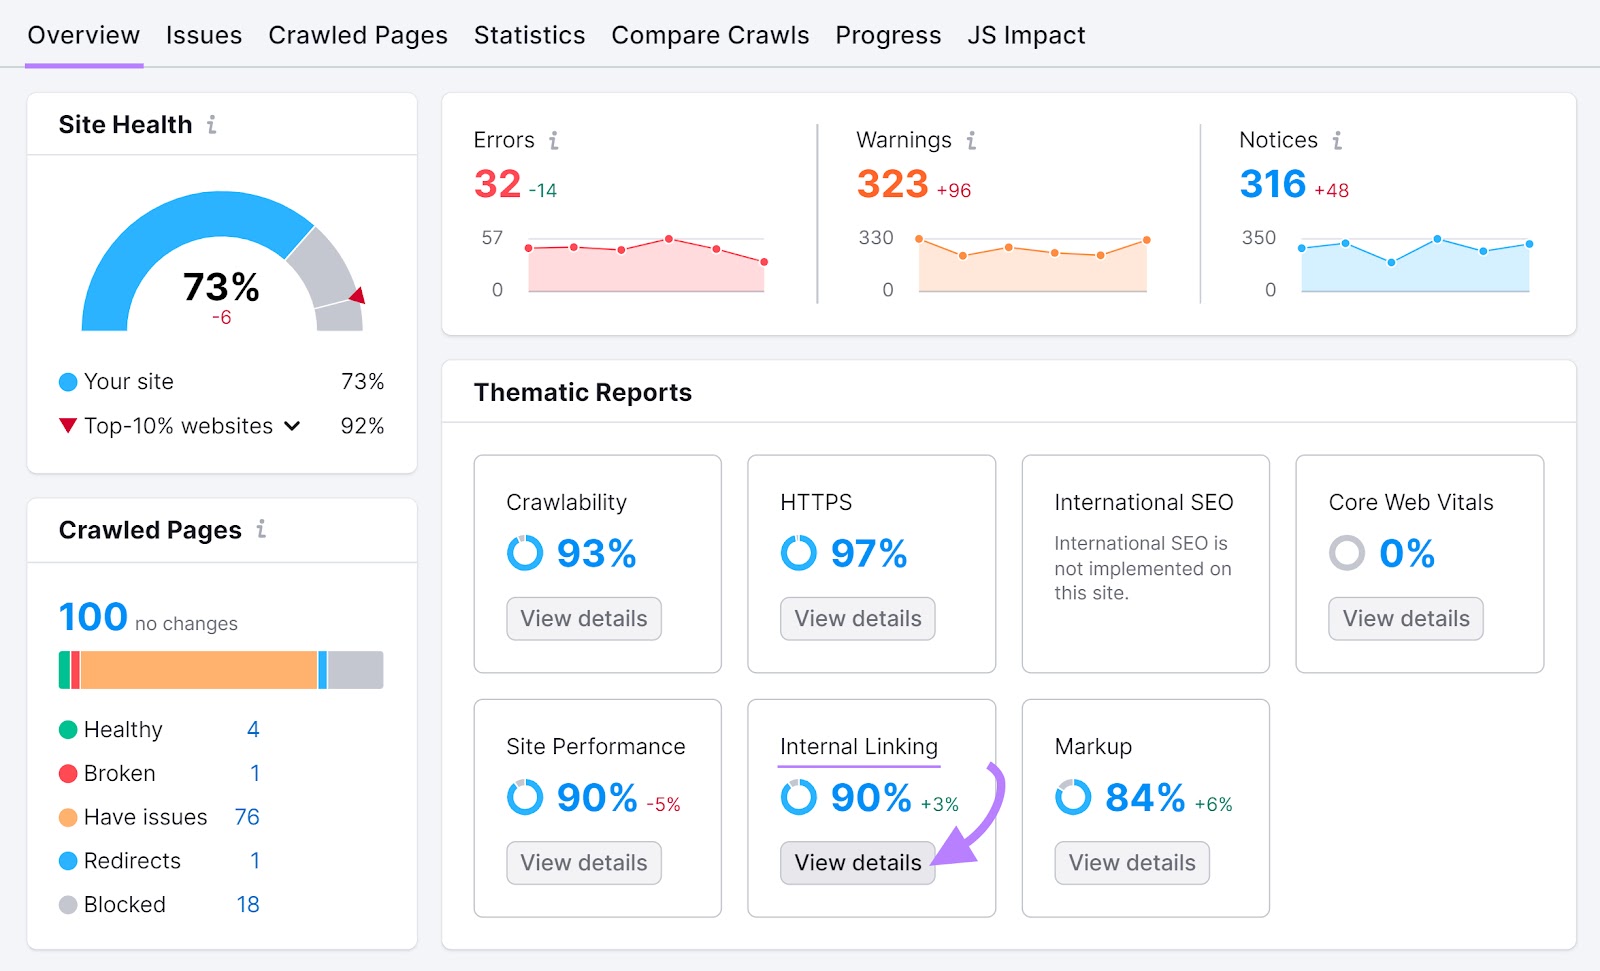Click the Core Web Vitals progress ring
The height and width of the screenshot is (971, 1600).
coord(1347,553)
